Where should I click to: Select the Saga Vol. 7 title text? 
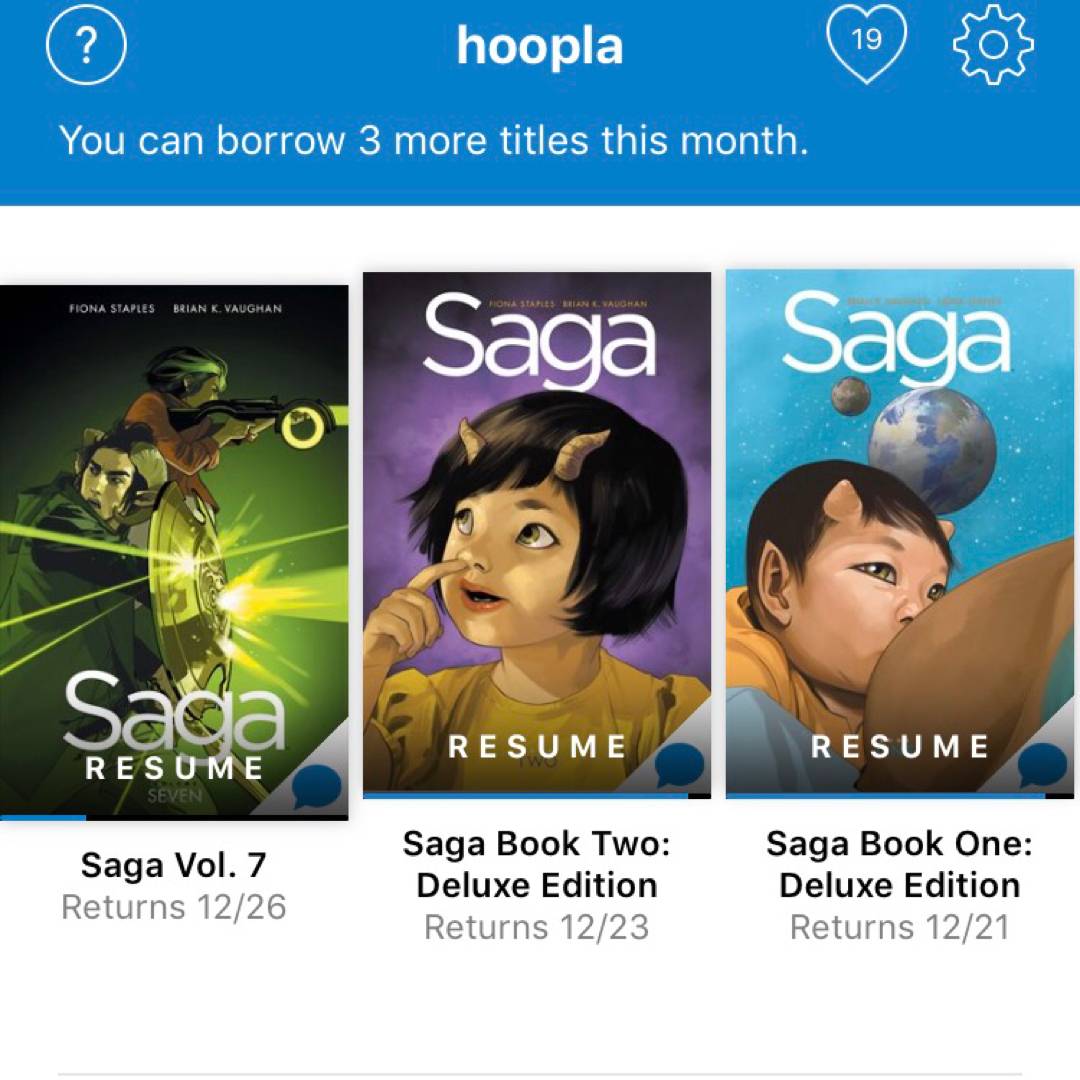(174, 865)
